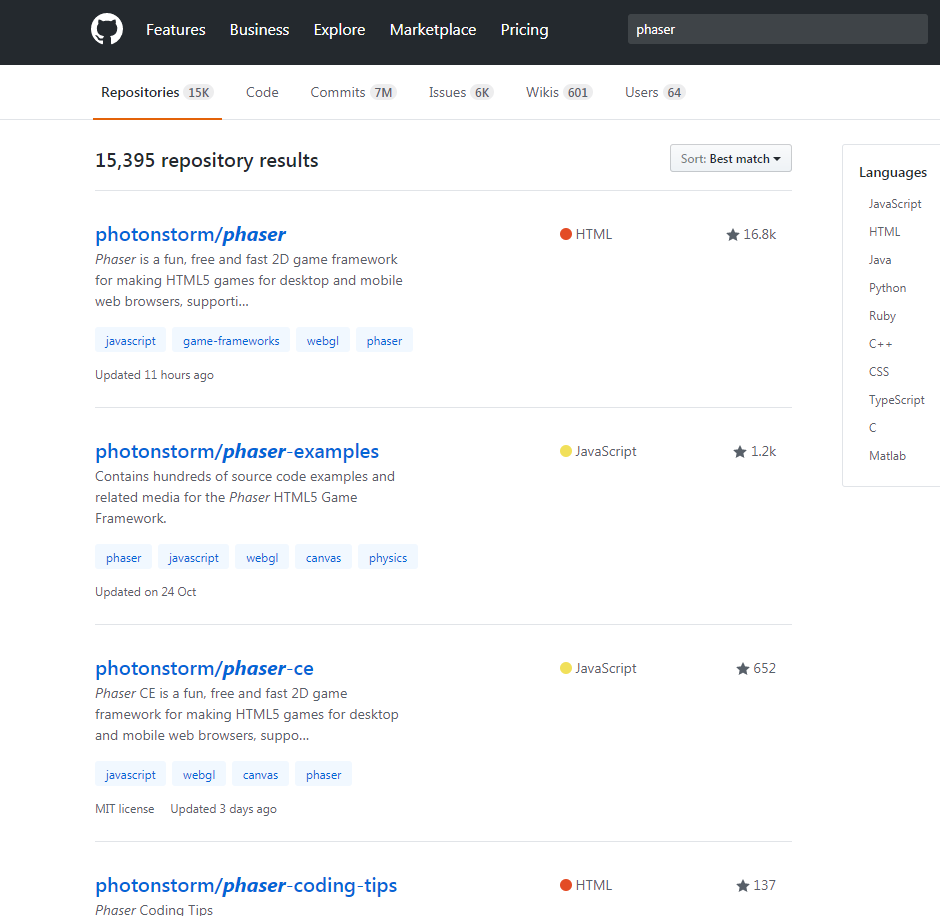Click star icon for phaser-examples 1.2k
This screenshot has height=916, width=940.
coord(740,451)
